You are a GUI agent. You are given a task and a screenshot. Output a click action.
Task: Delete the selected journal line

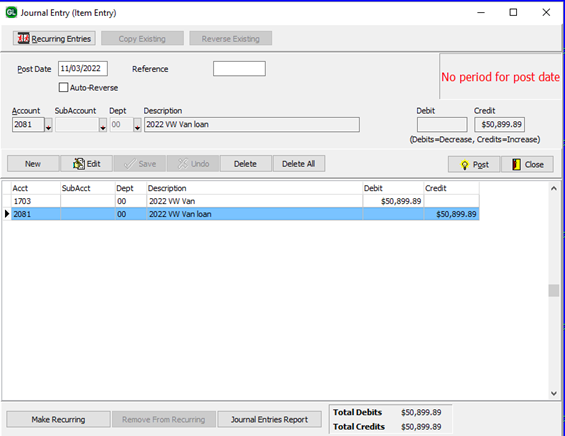(x=245, y=164)
